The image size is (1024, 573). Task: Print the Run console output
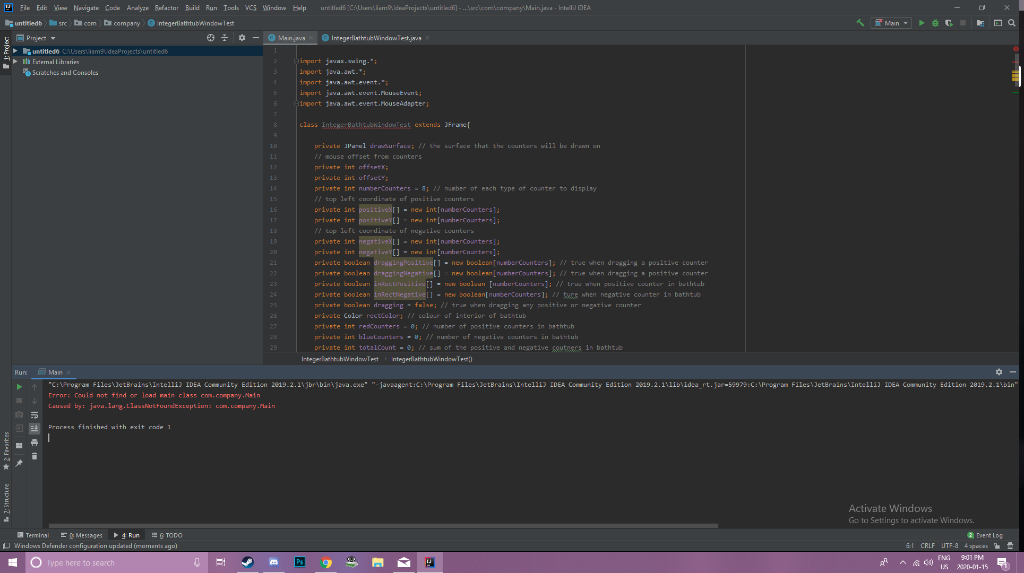(x=35, y=443)
